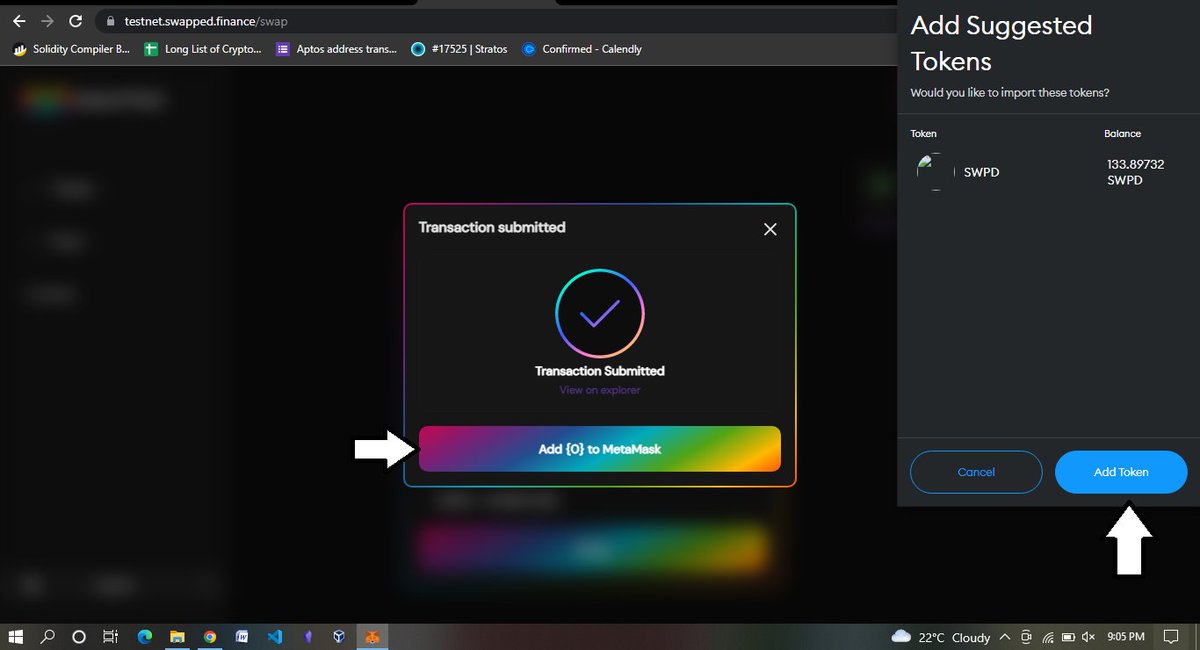Open Microsoft Word from the taskbar
Image resolution: width=1200 pixels, height=650 pixels.
click(x=241, y=636)
